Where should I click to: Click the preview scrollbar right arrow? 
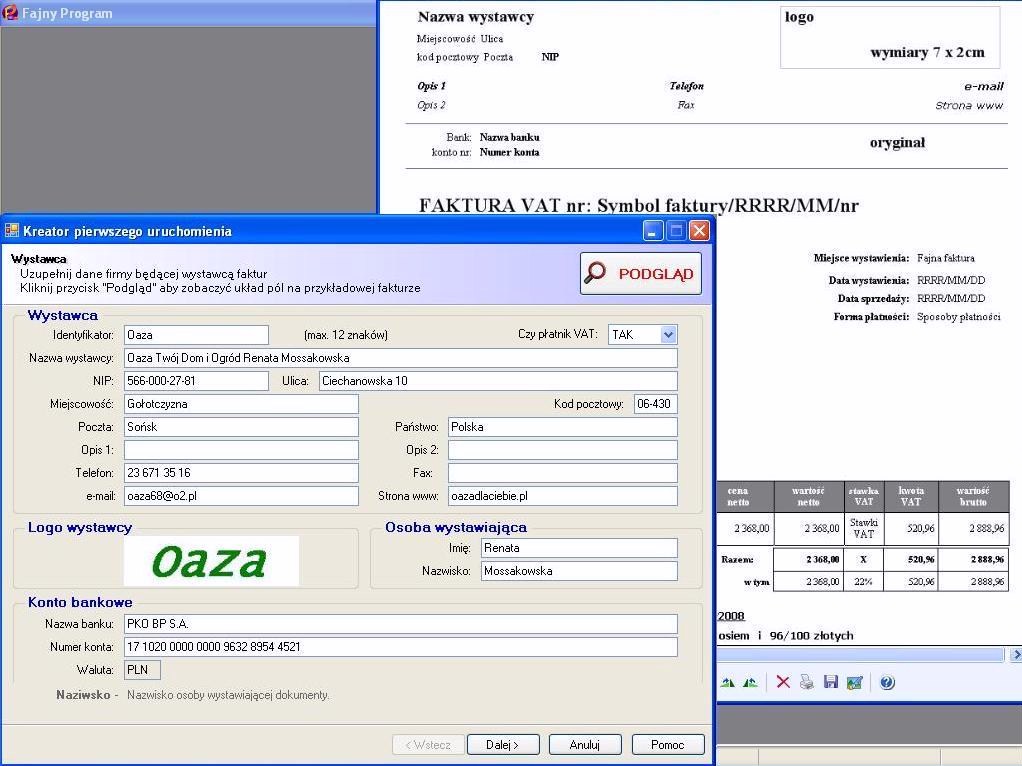[x=1015, y=655]
